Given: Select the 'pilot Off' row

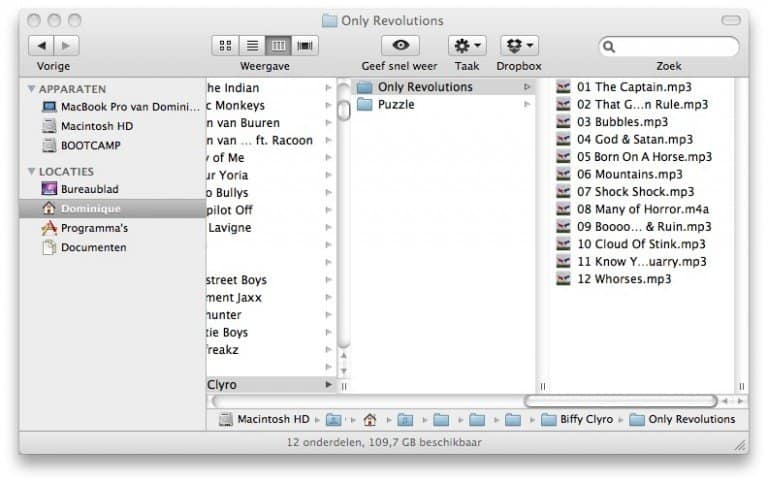Looking at the screenshot, I should [x=271, y=210].
